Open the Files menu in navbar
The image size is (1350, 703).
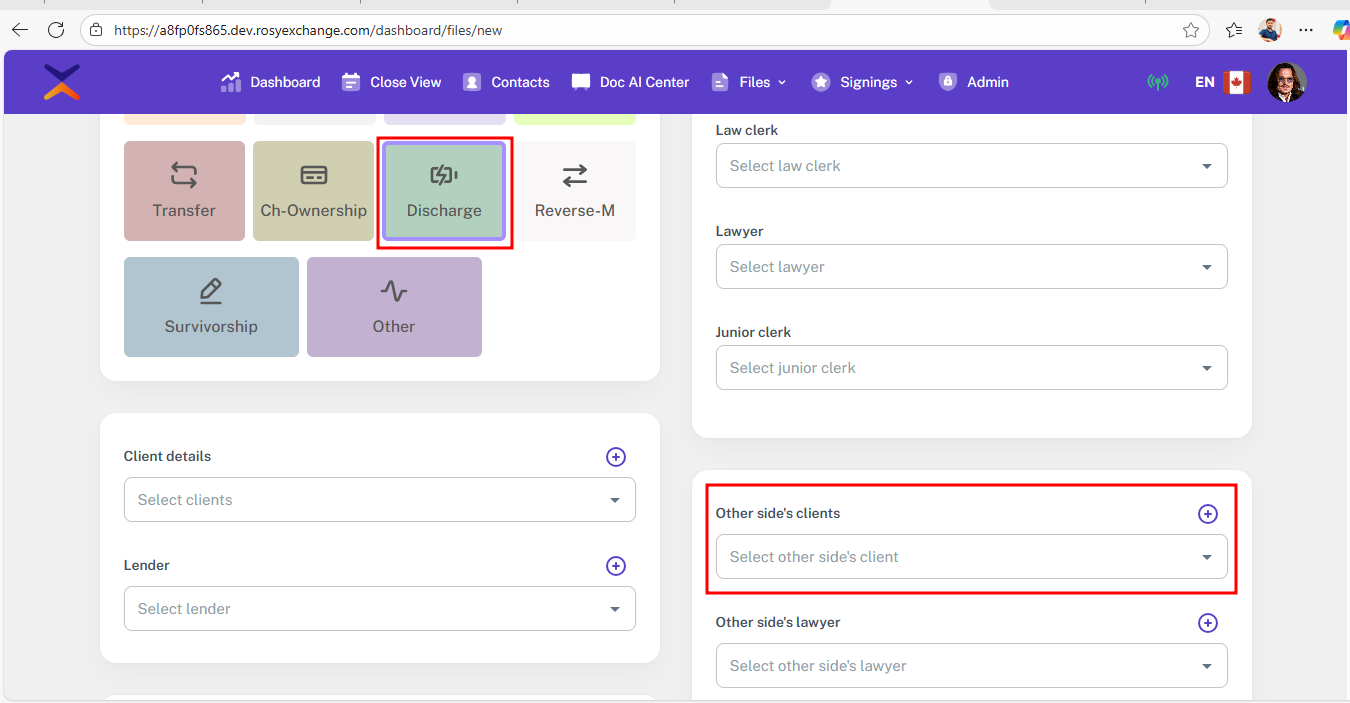pos(749,82)
